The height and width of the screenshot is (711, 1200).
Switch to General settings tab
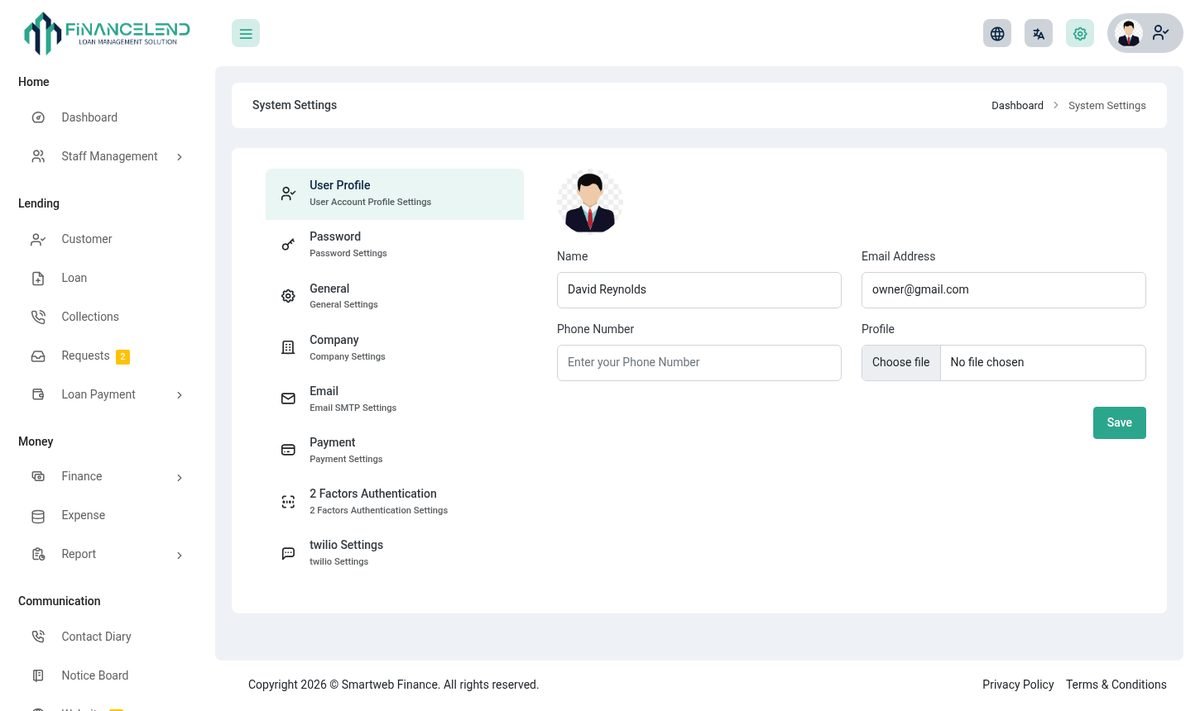pos(395,296)
